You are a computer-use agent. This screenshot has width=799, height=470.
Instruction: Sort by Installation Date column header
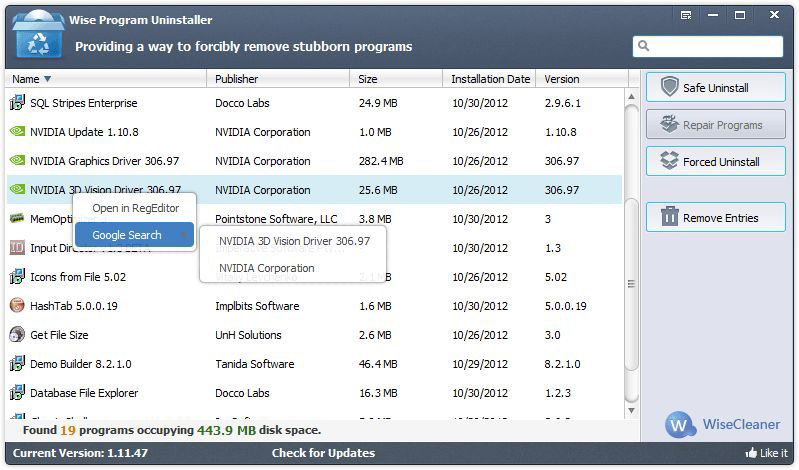(x=490, y=79)
